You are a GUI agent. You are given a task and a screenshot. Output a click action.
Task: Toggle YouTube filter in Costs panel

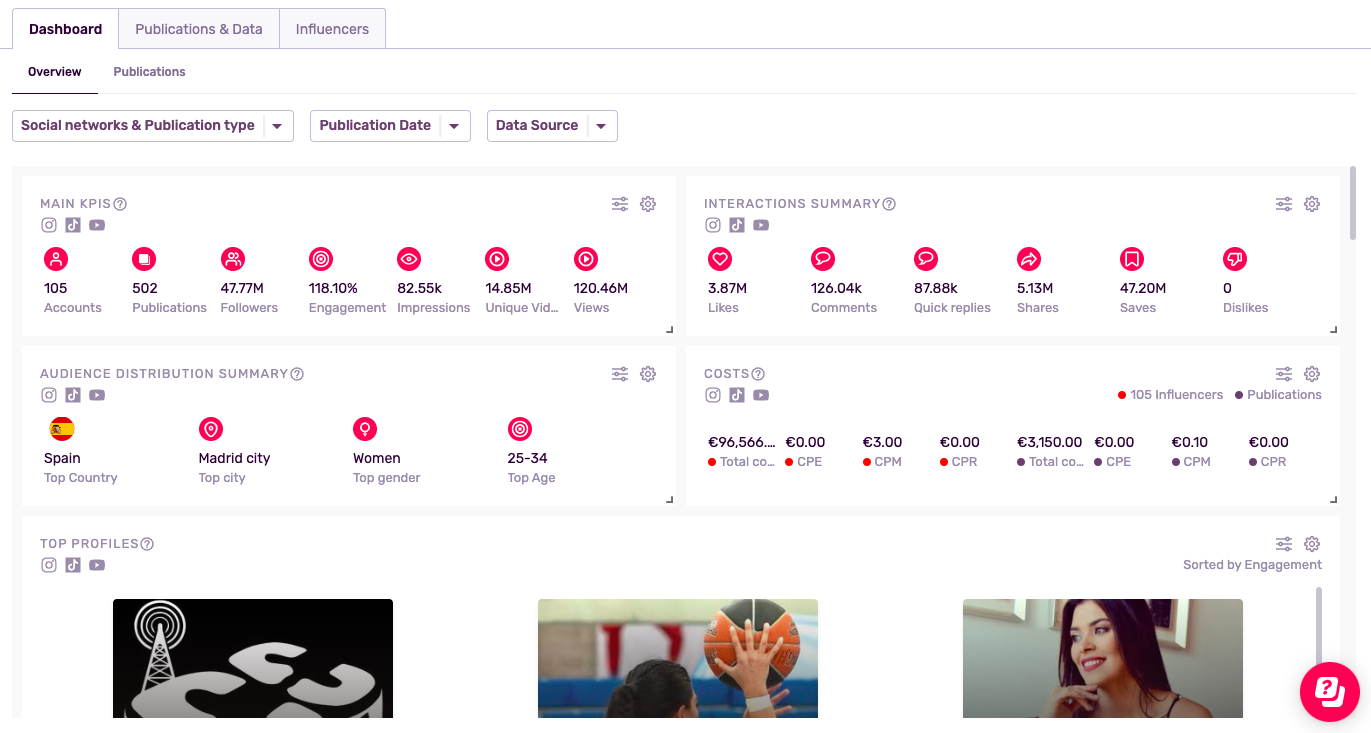point(761,395)
